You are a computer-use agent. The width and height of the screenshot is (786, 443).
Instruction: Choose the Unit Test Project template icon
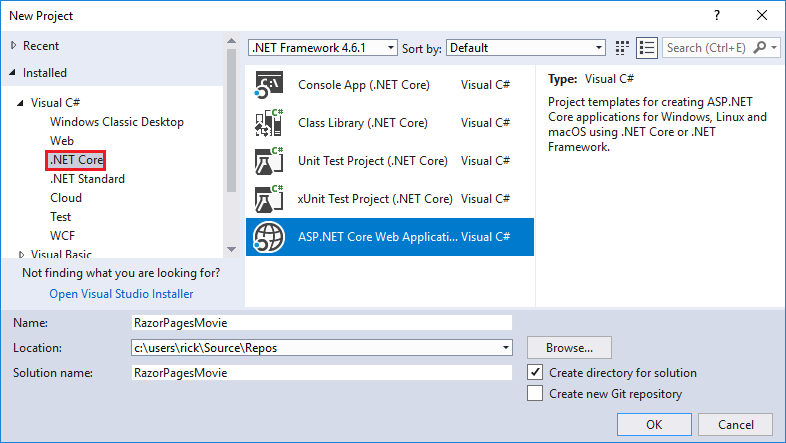(270, 161)
